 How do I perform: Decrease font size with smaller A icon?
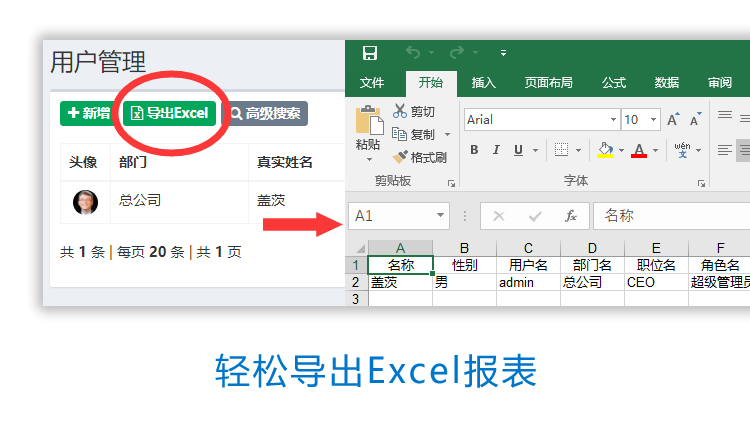coord(695,119)
